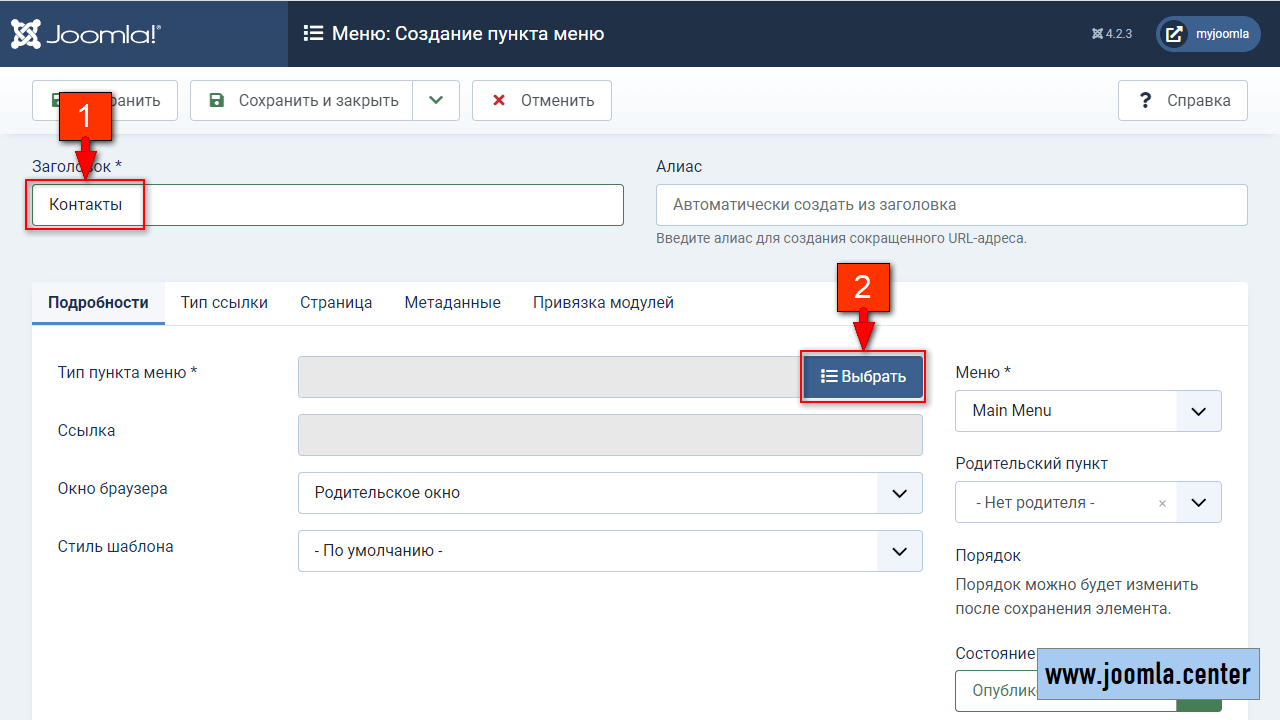Click the question mark Справка icon

coord(1146,101)
